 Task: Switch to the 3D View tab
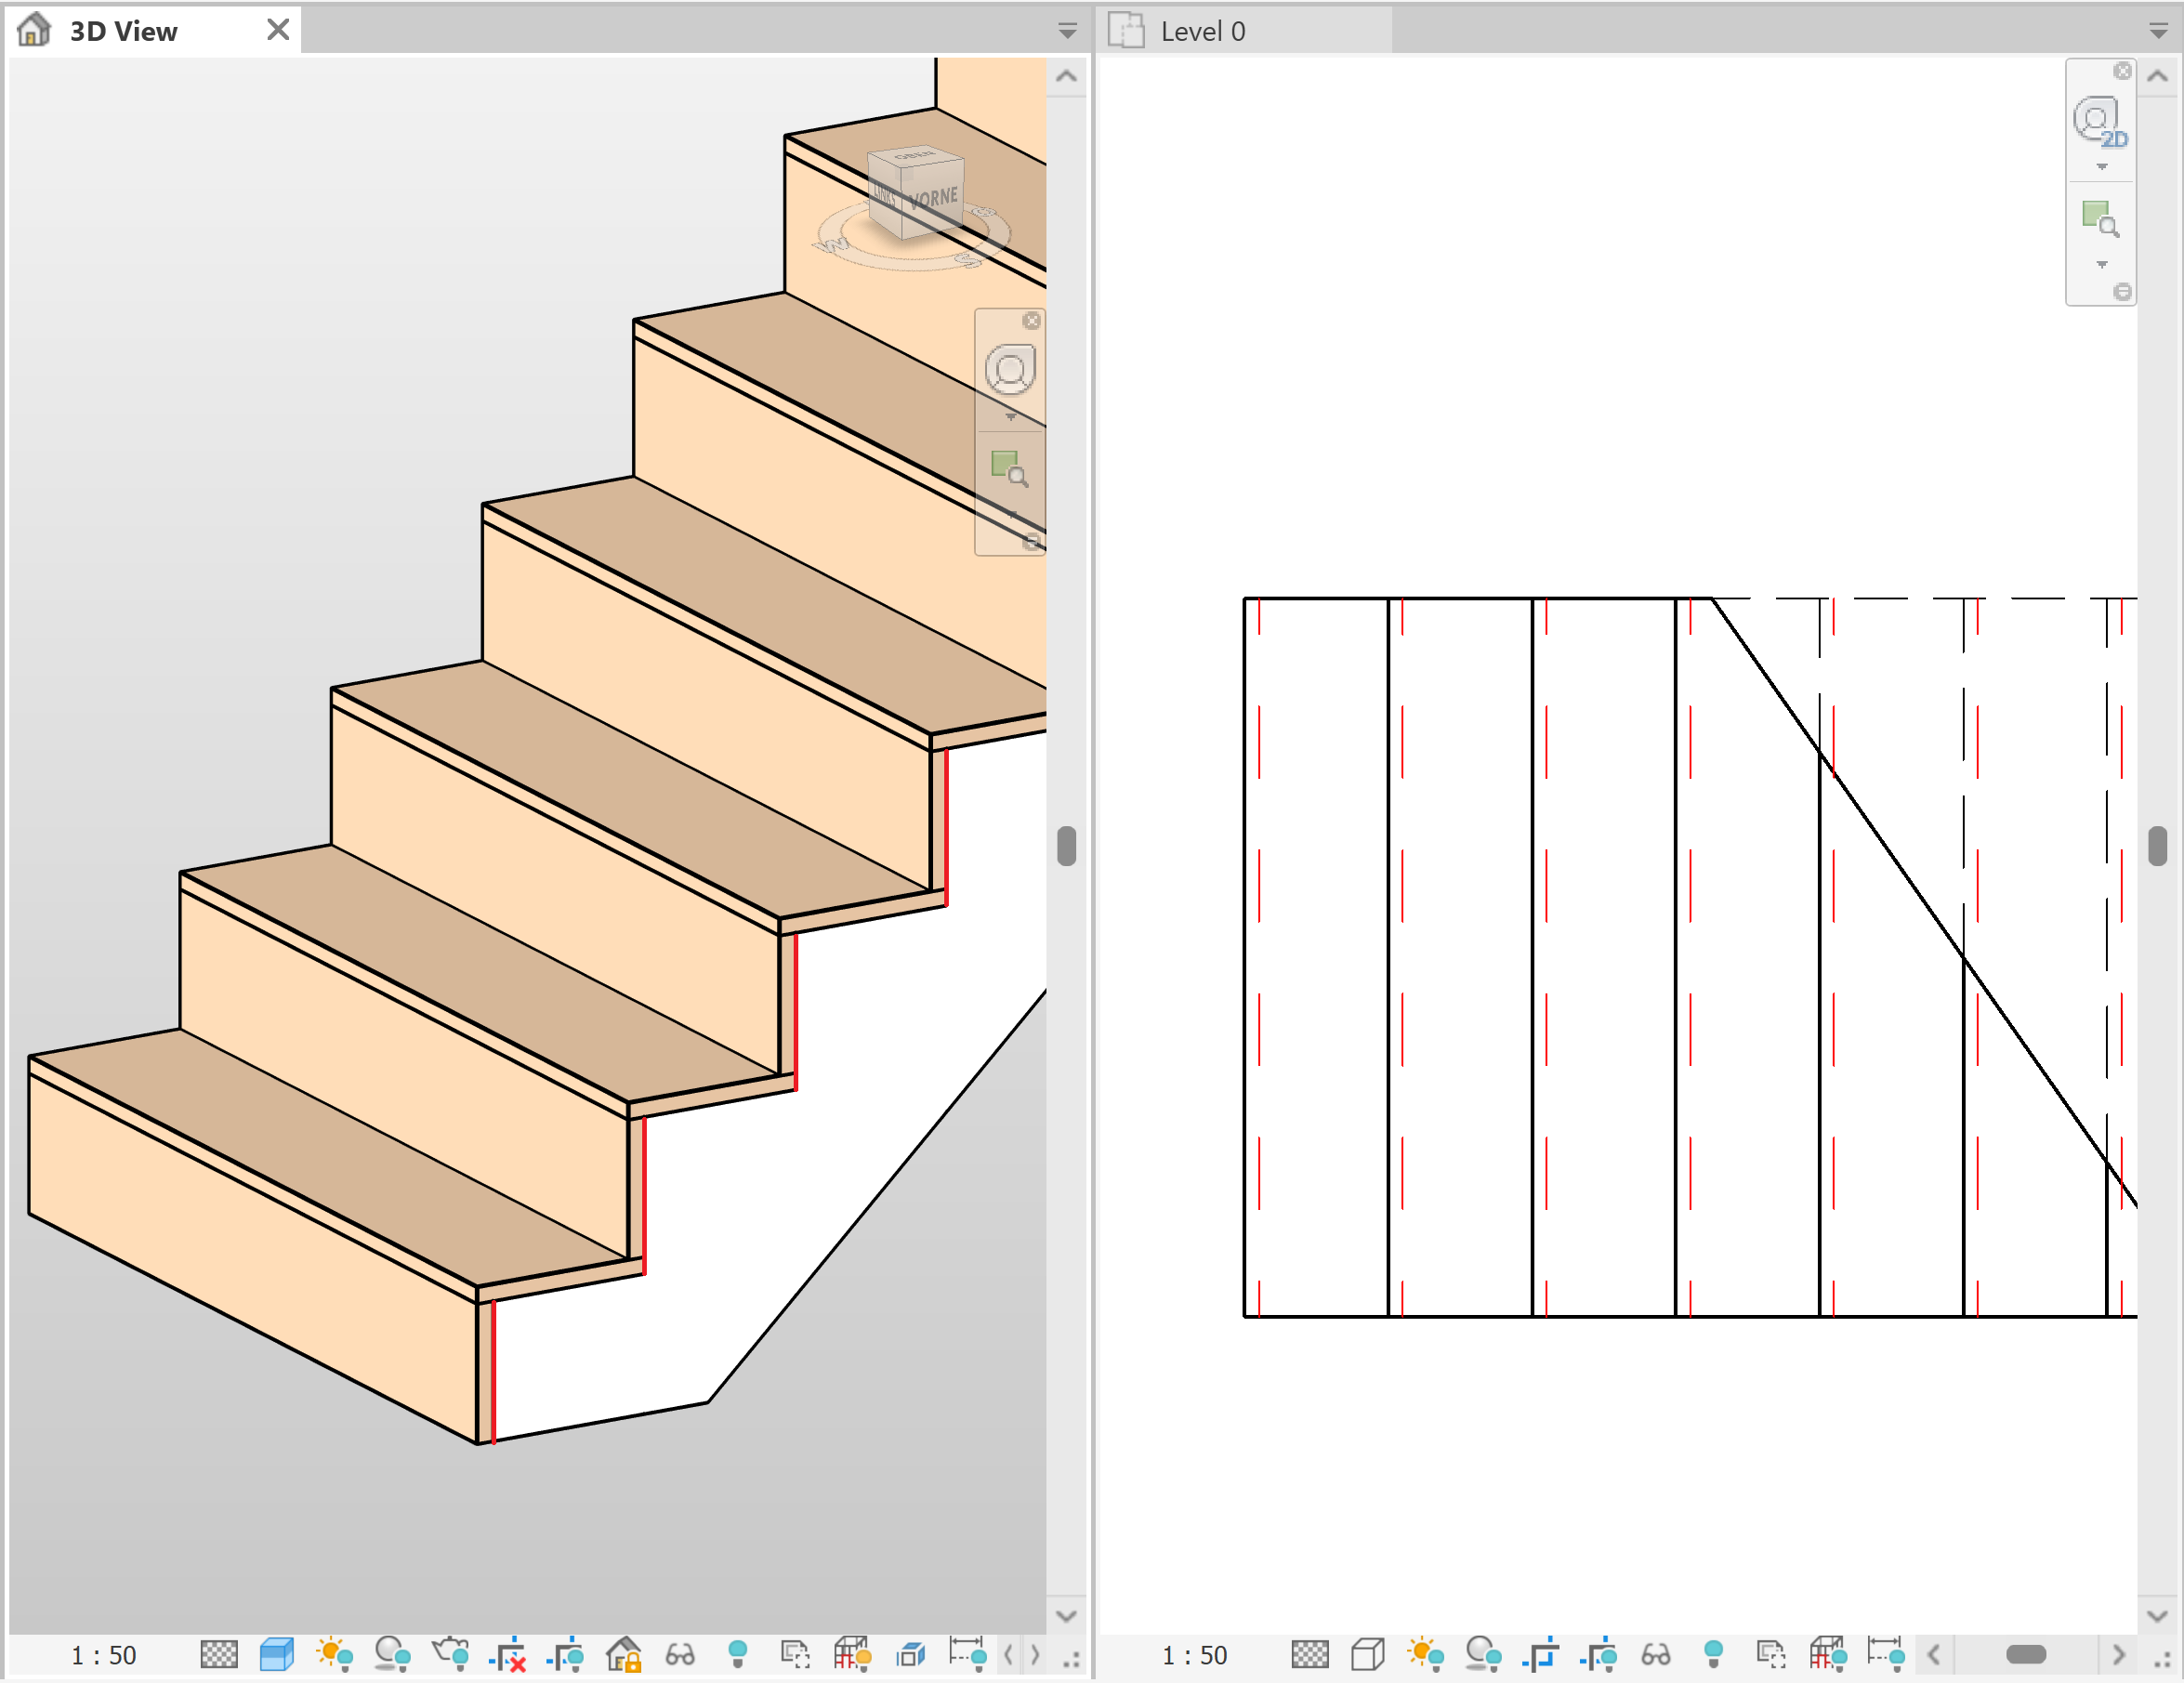pos(125,30)
